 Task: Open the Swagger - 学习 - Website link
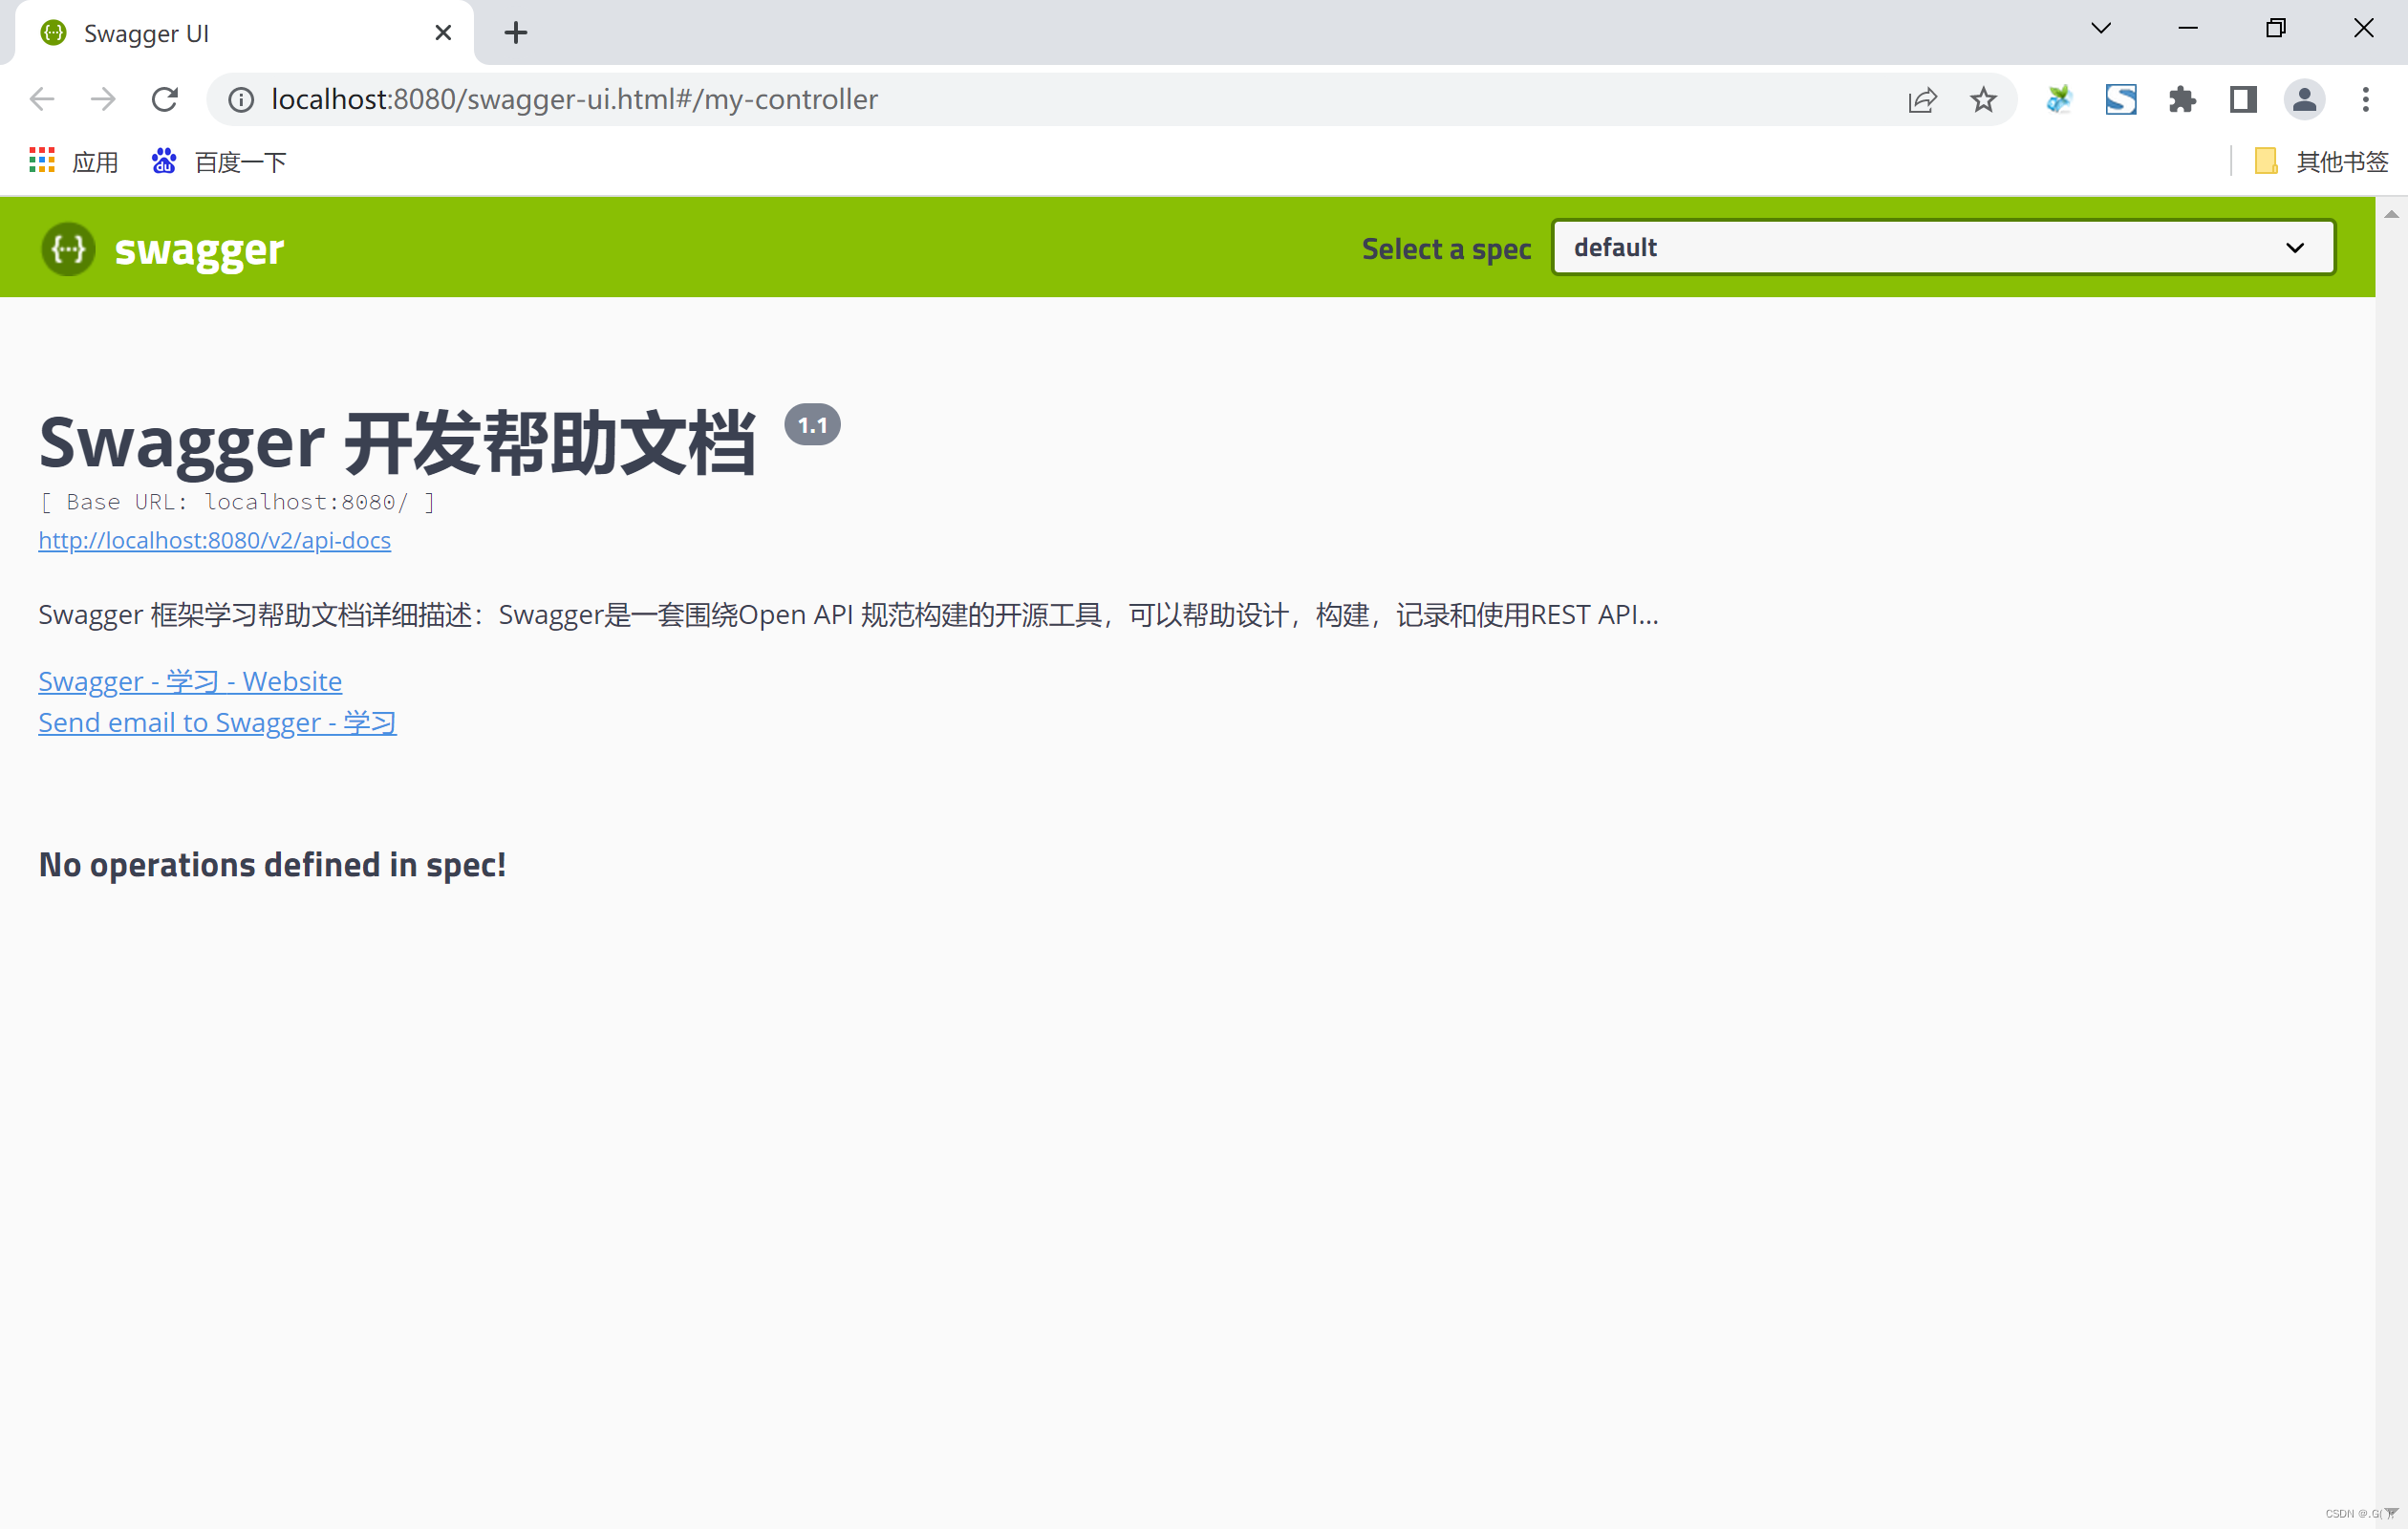click(x=190, y=681)
